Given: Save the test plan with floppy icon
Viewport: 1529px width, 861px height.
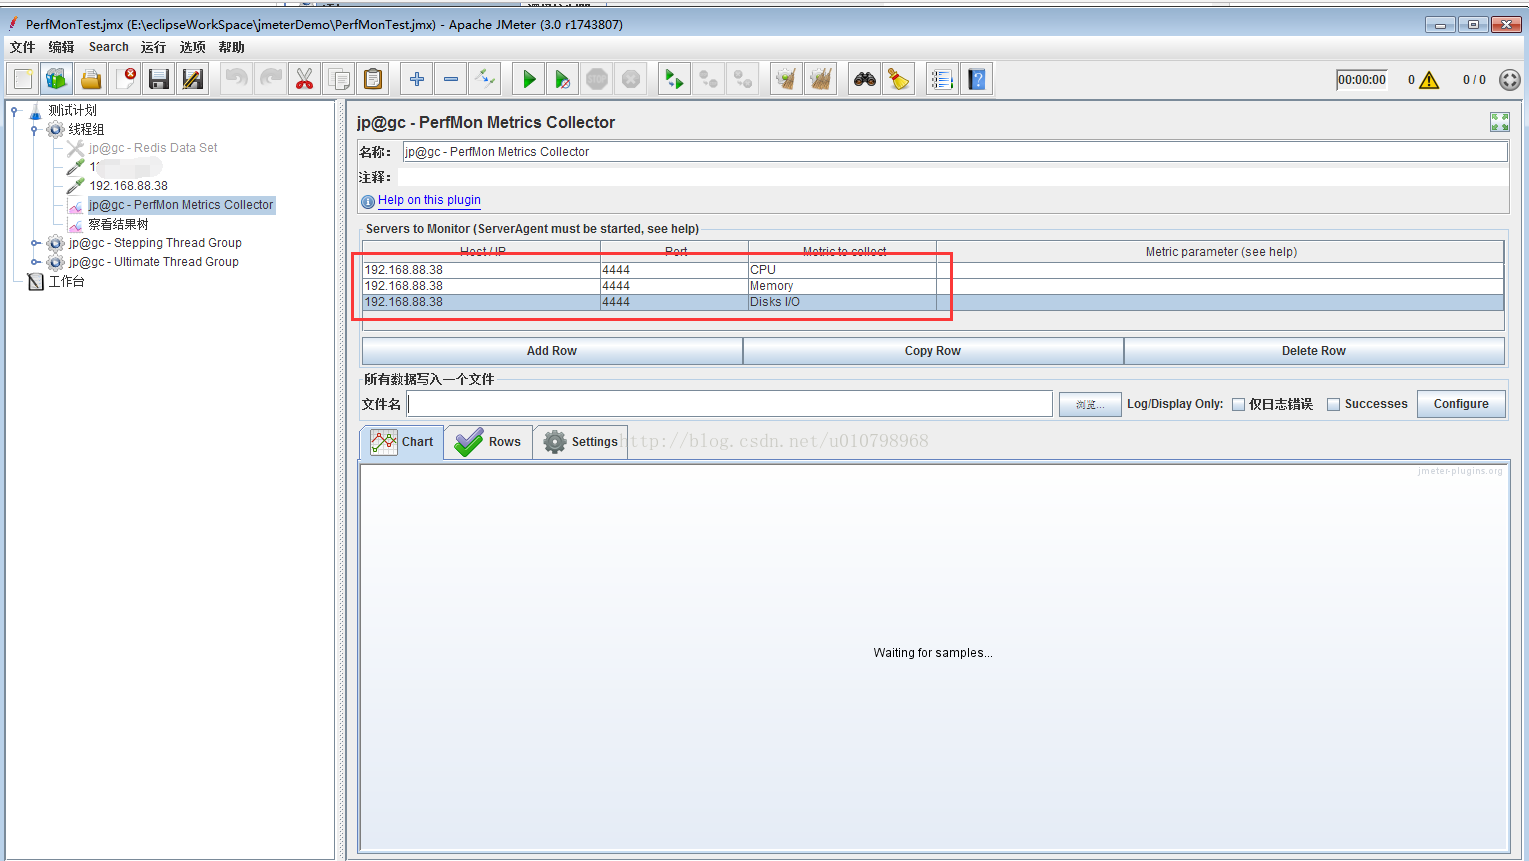Looking at the screenshot, I should (158, 79).
